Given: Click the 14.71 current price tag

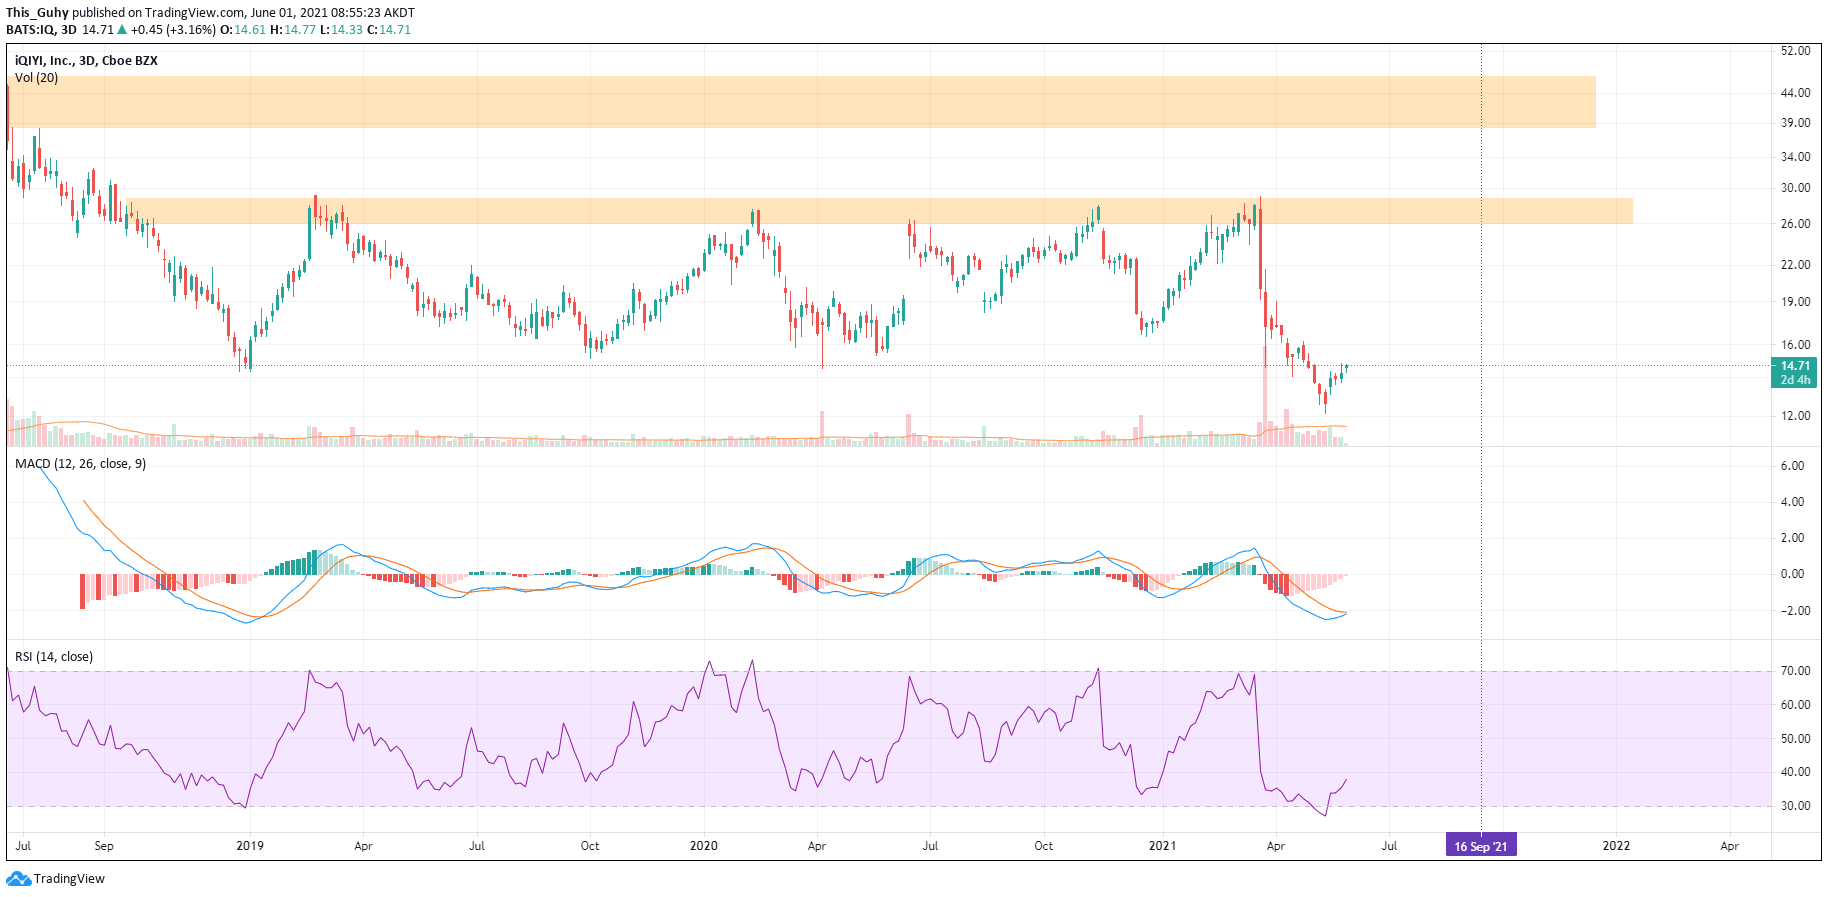Looking at the screenshot, I should pyautogui.click(x=1795, y=366).
